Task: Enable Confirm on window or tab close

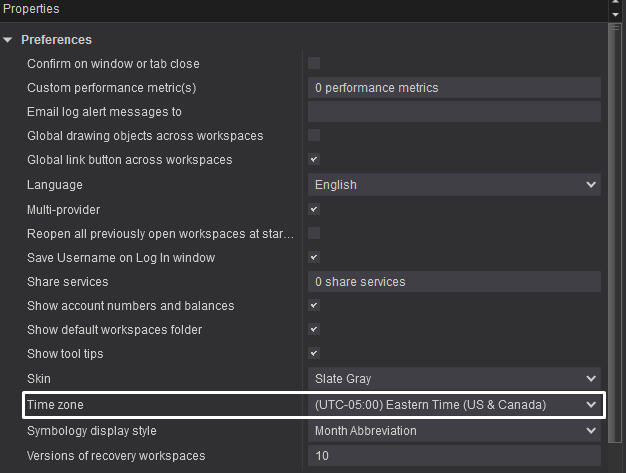Action: tap(314, 64)
